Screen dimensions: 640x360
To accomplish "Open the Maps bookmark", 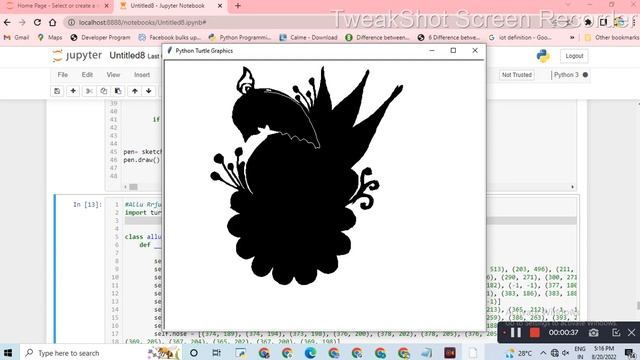I will pos(50,38).
